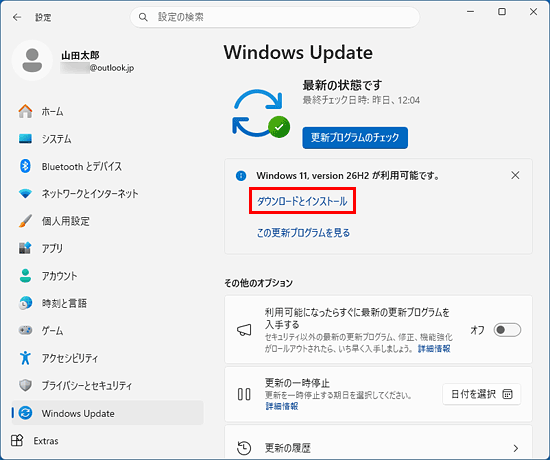Click the 設定の検索 search field
This screenshot has height=460, width=550.
click(x=275, y=17)
